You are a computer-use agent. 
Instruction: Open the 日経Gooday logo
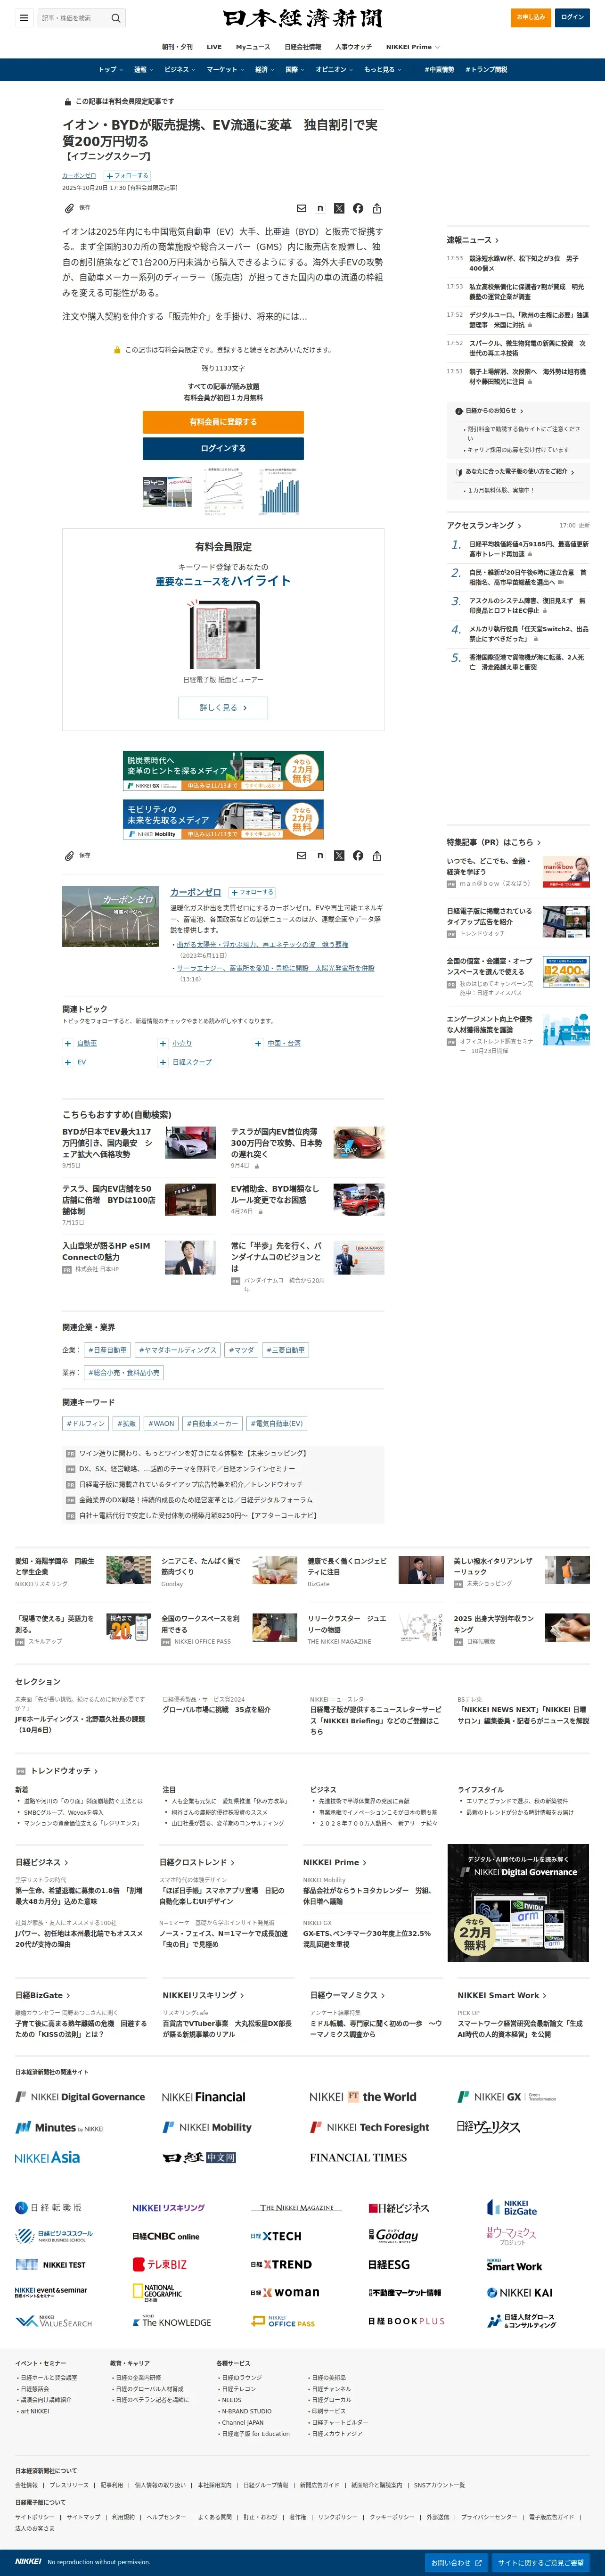point(393,2235)
